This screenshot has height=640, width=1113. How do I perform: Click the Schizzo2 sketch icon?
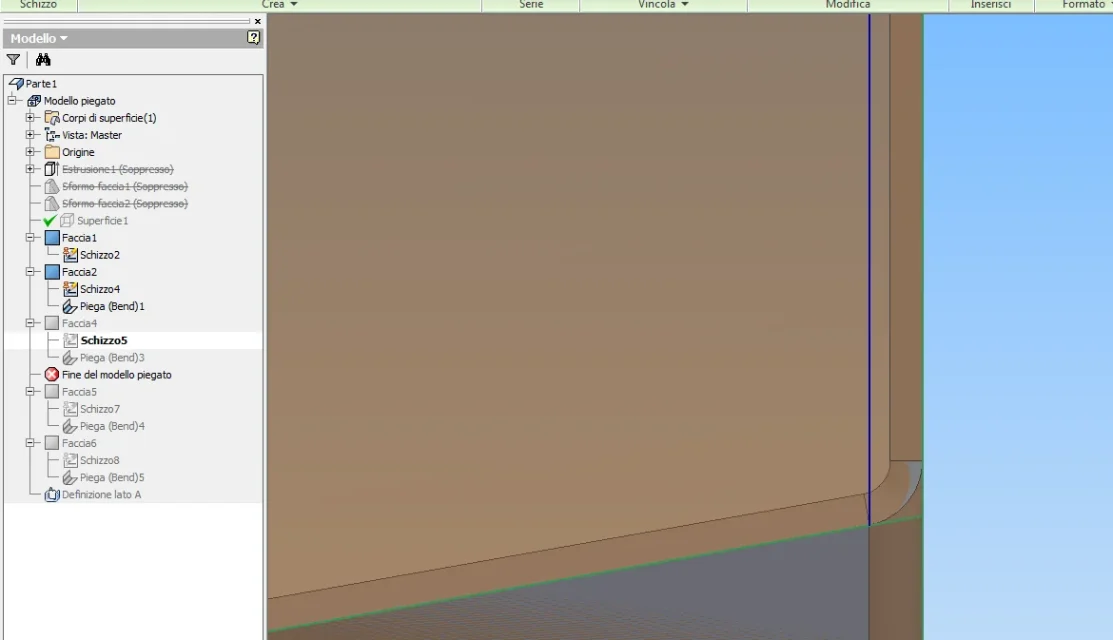70,255
